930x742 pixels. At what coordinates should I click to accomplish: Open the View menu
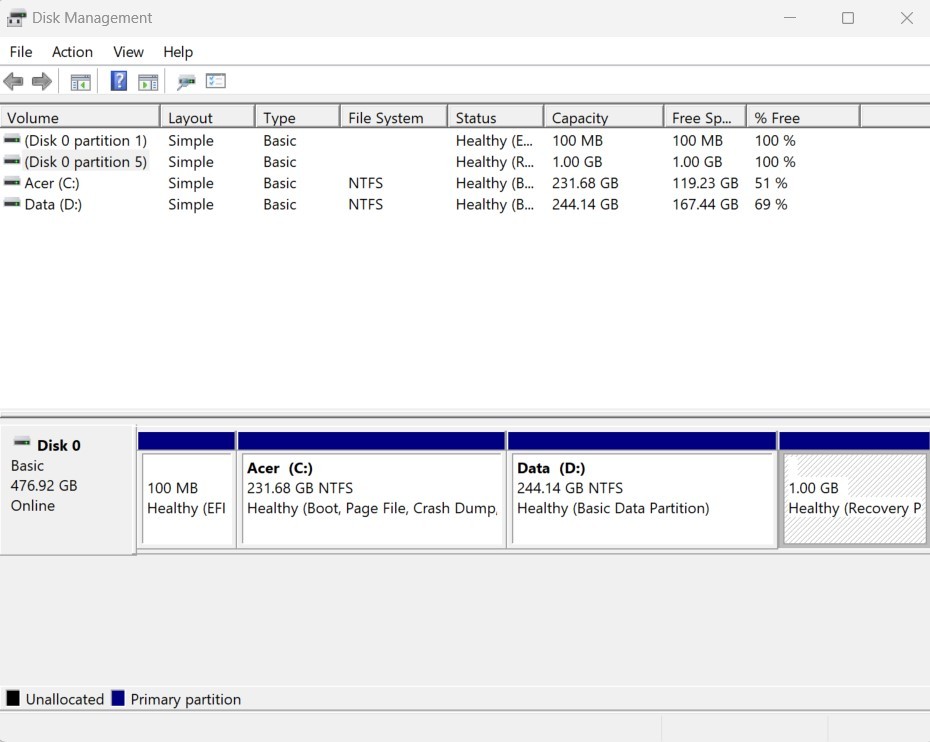128,52
